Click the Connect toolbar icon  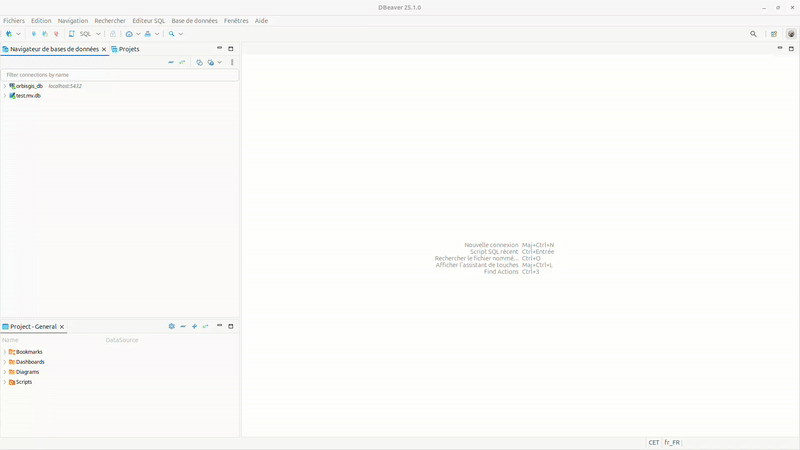pos(34,34)
